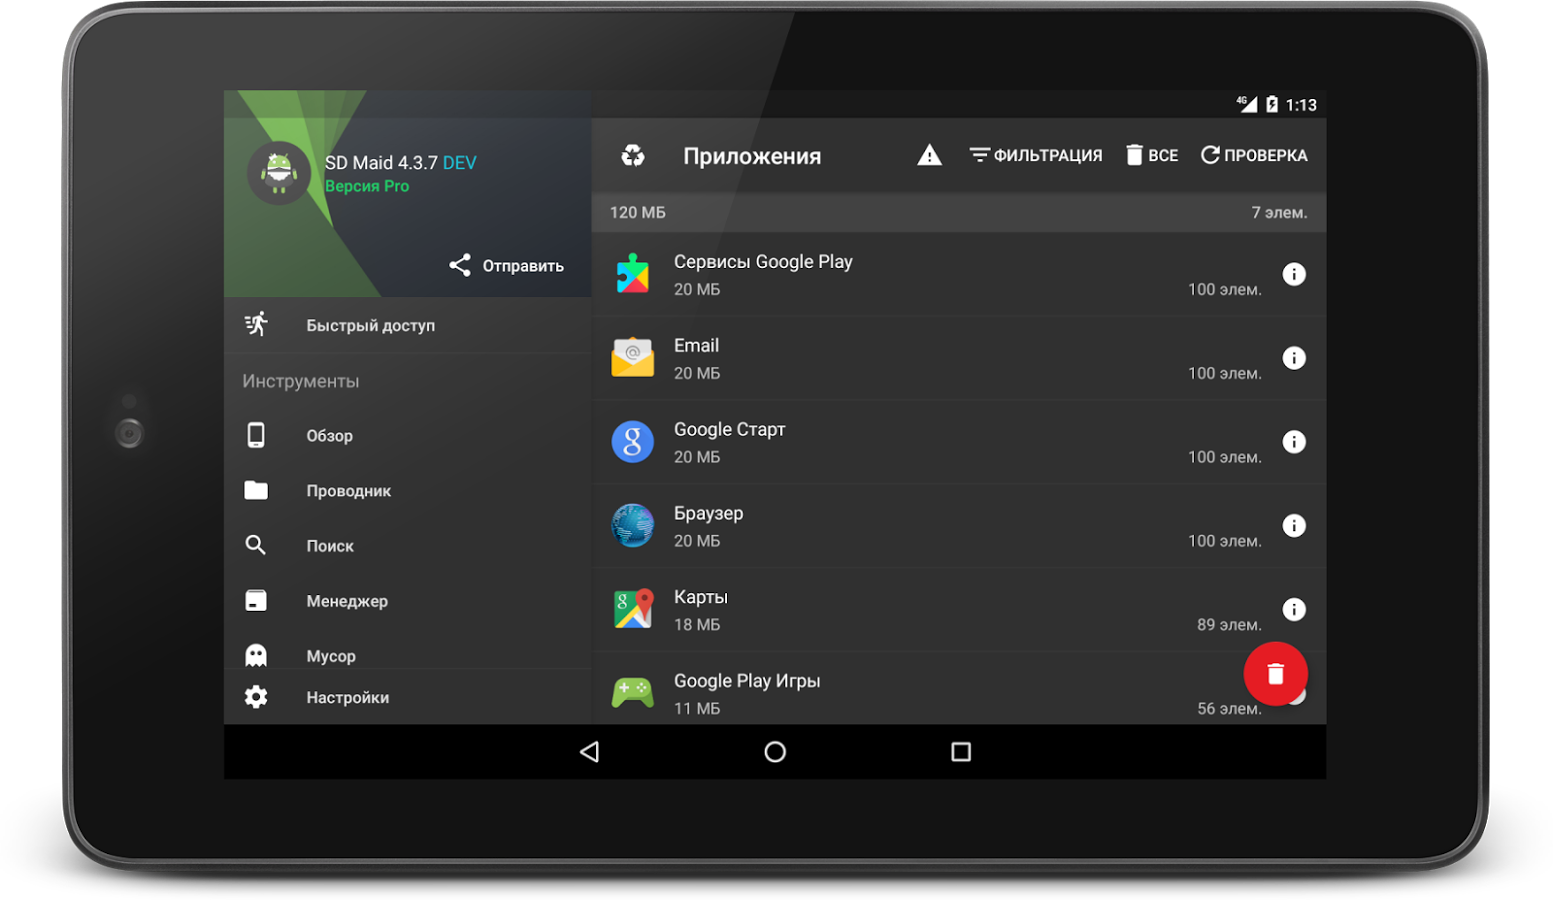
Task: Click the Поиск magnifier icon
Action: click(x=256, y=545)
